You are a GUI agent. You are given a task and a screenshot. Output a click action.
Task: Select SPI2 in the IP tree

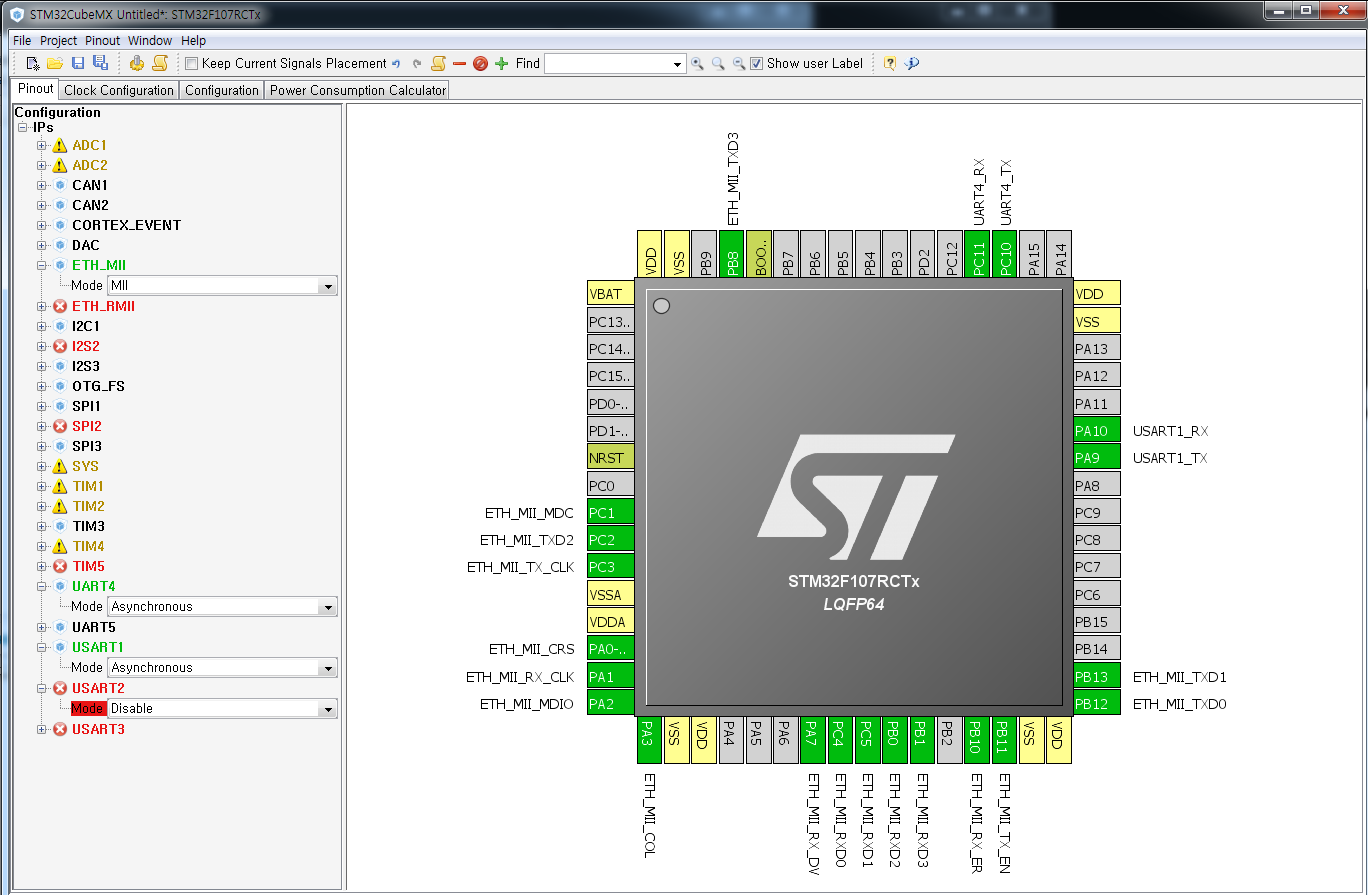coord(87,426)
